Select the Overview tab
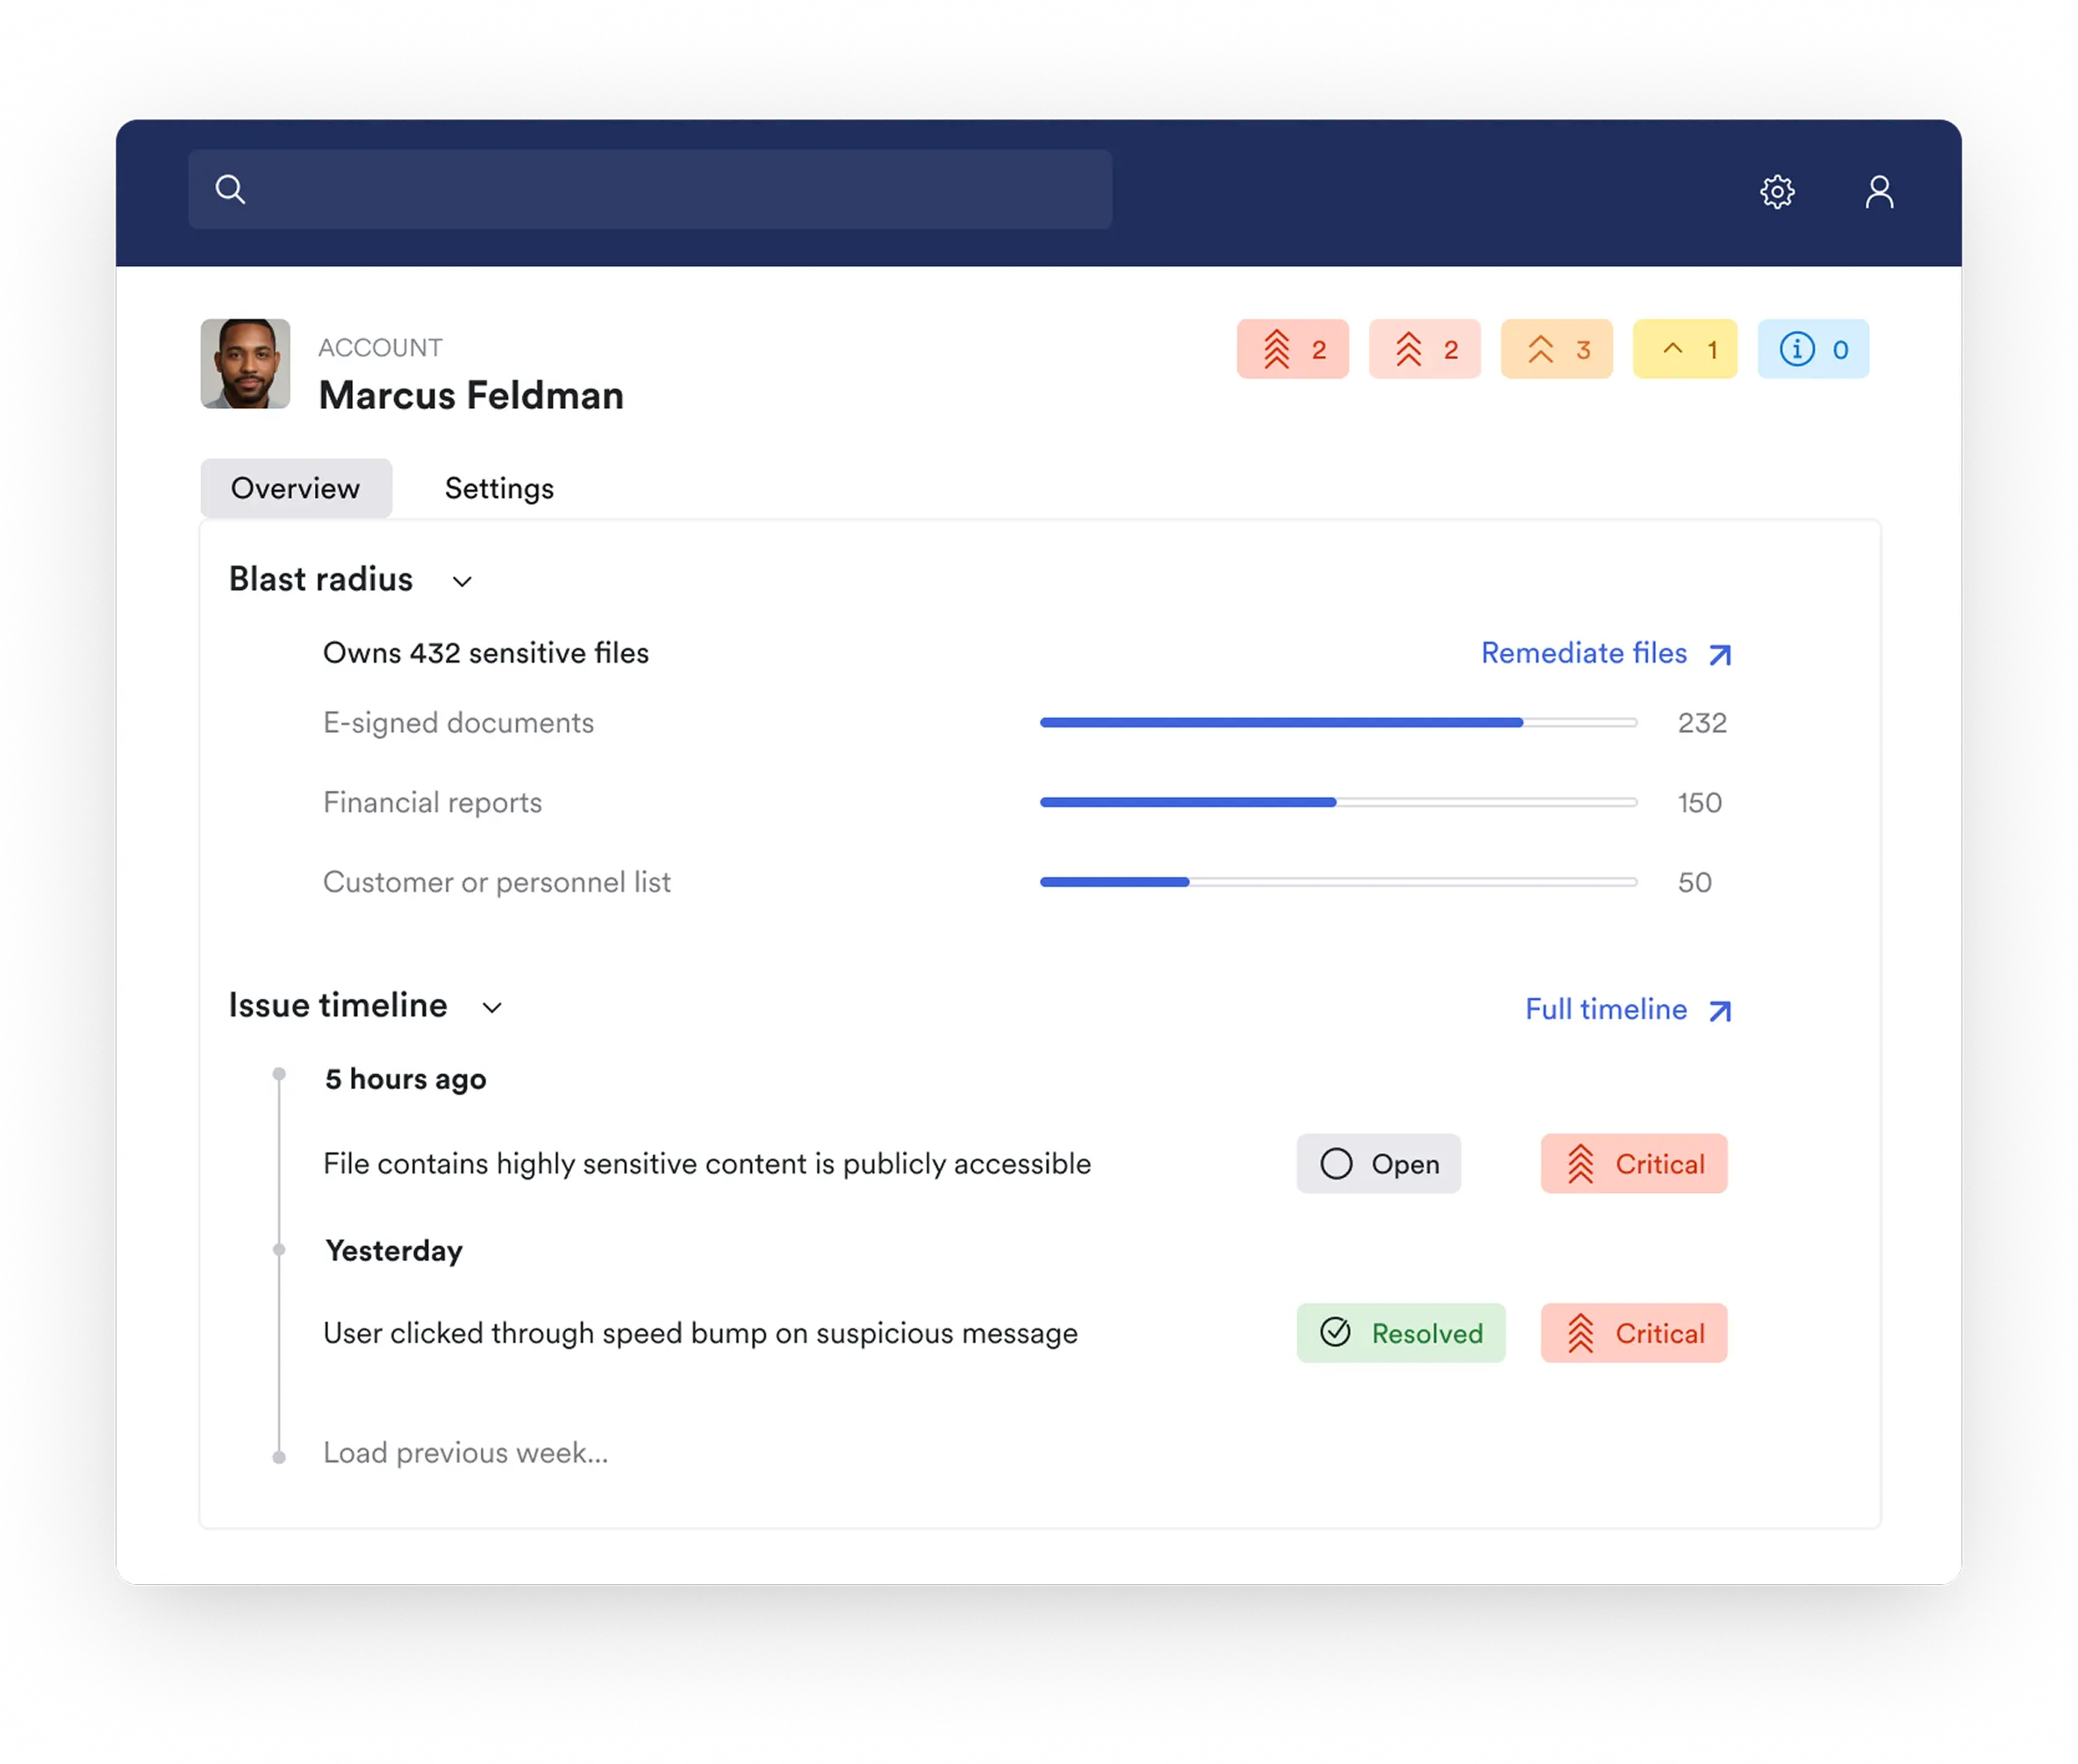2078x1764 pixels. point(295,488)
